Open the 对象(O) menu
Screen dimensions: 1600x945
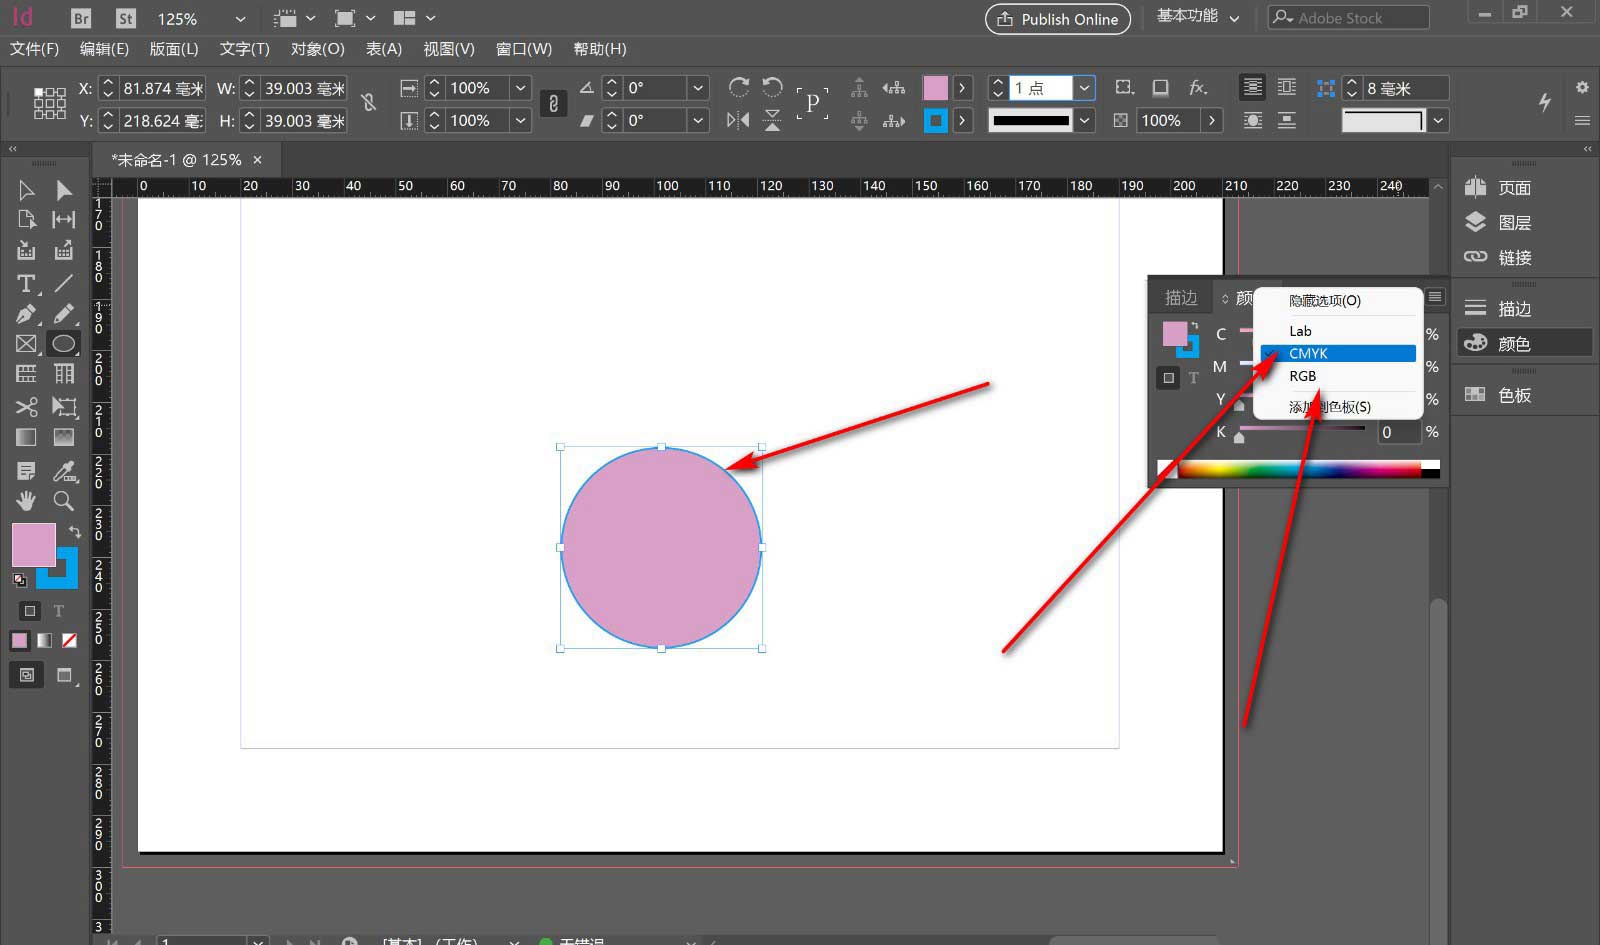317,49
